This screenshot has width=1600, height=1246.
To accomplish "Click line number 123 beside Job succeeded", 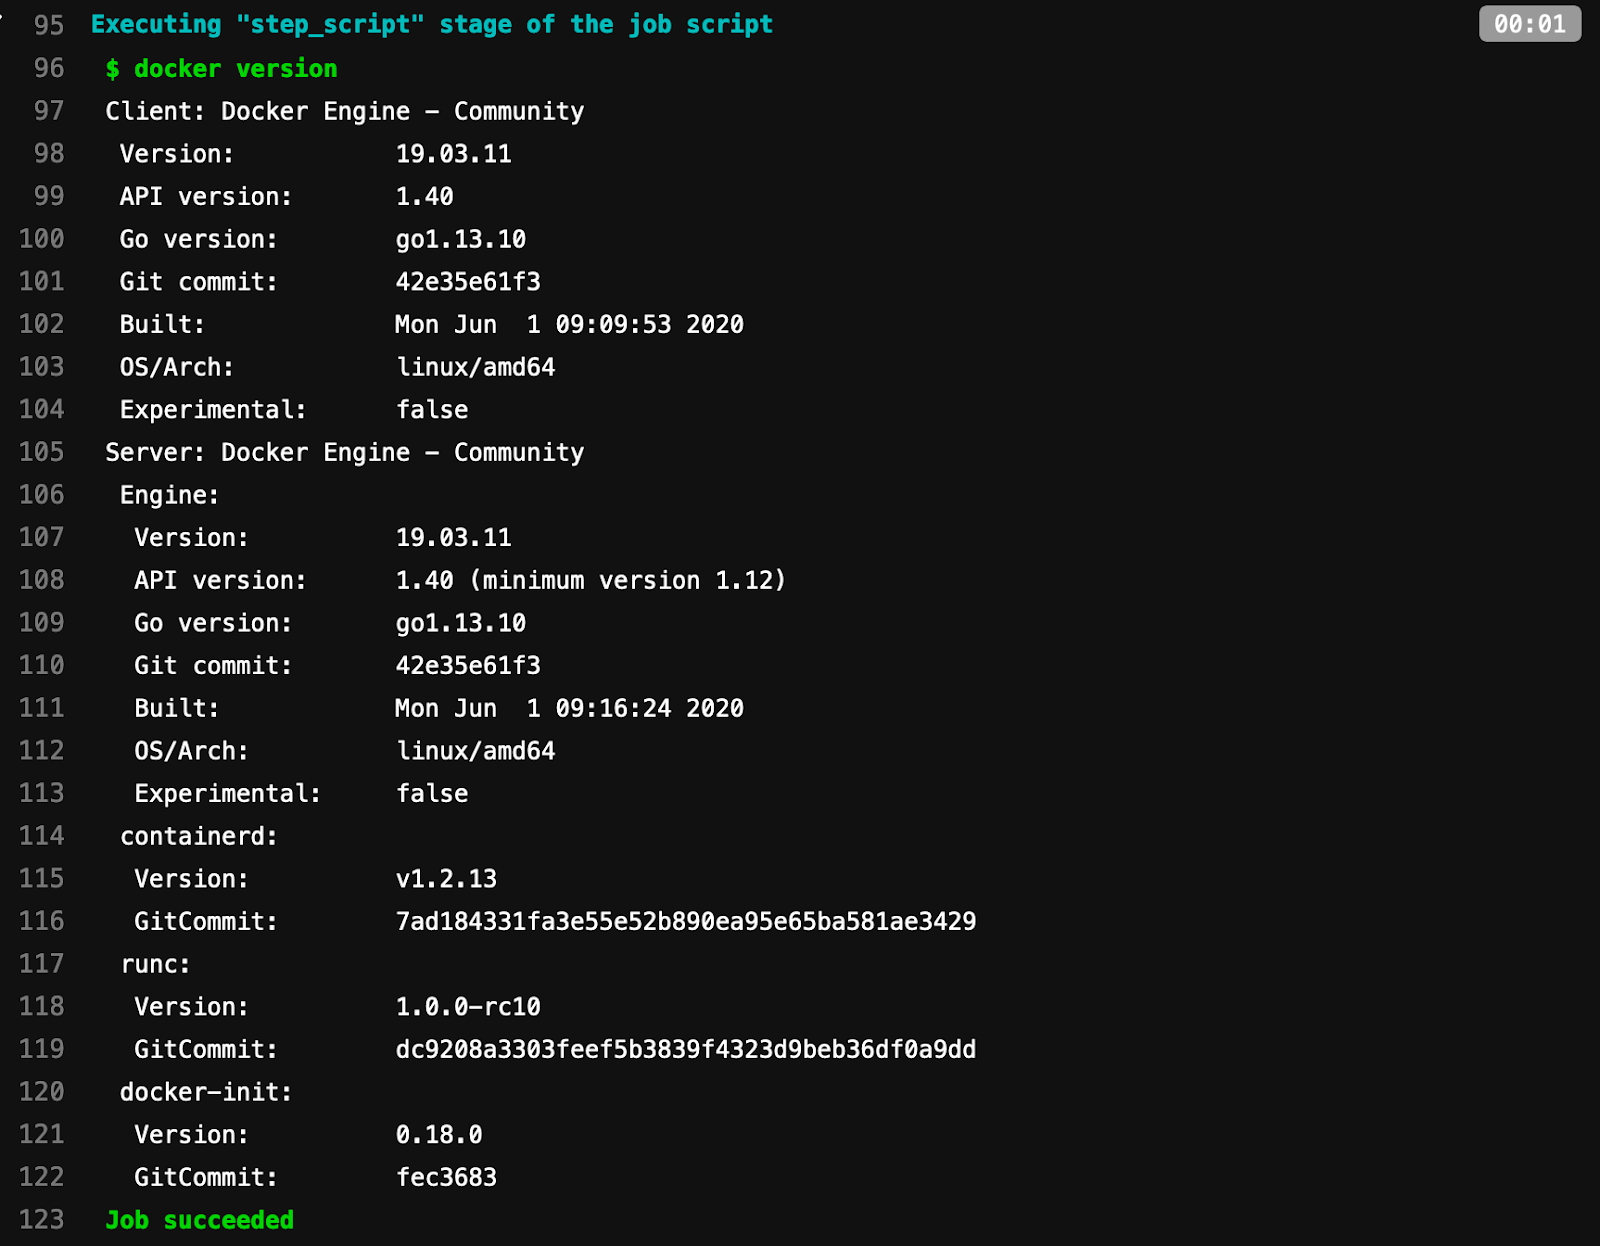I will coord(40,1219).
